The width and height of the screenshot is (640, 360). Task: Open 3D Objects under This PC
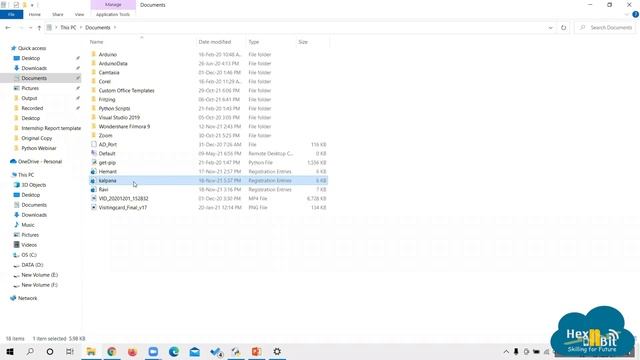pos(34,185)
